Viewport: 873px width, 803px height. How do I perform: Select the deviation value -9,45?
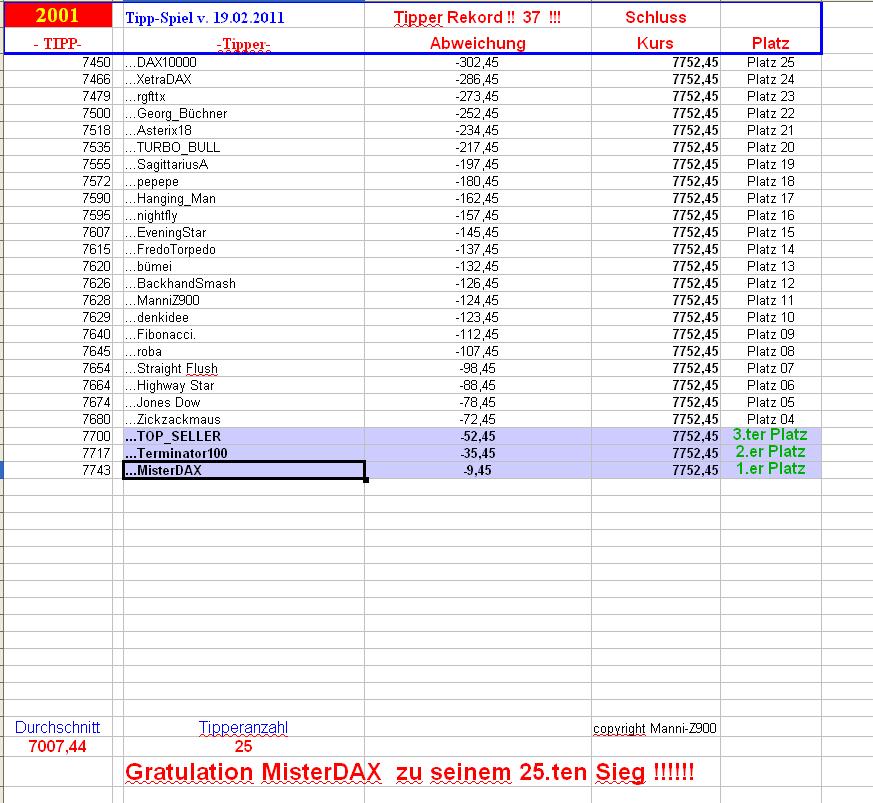477,470
